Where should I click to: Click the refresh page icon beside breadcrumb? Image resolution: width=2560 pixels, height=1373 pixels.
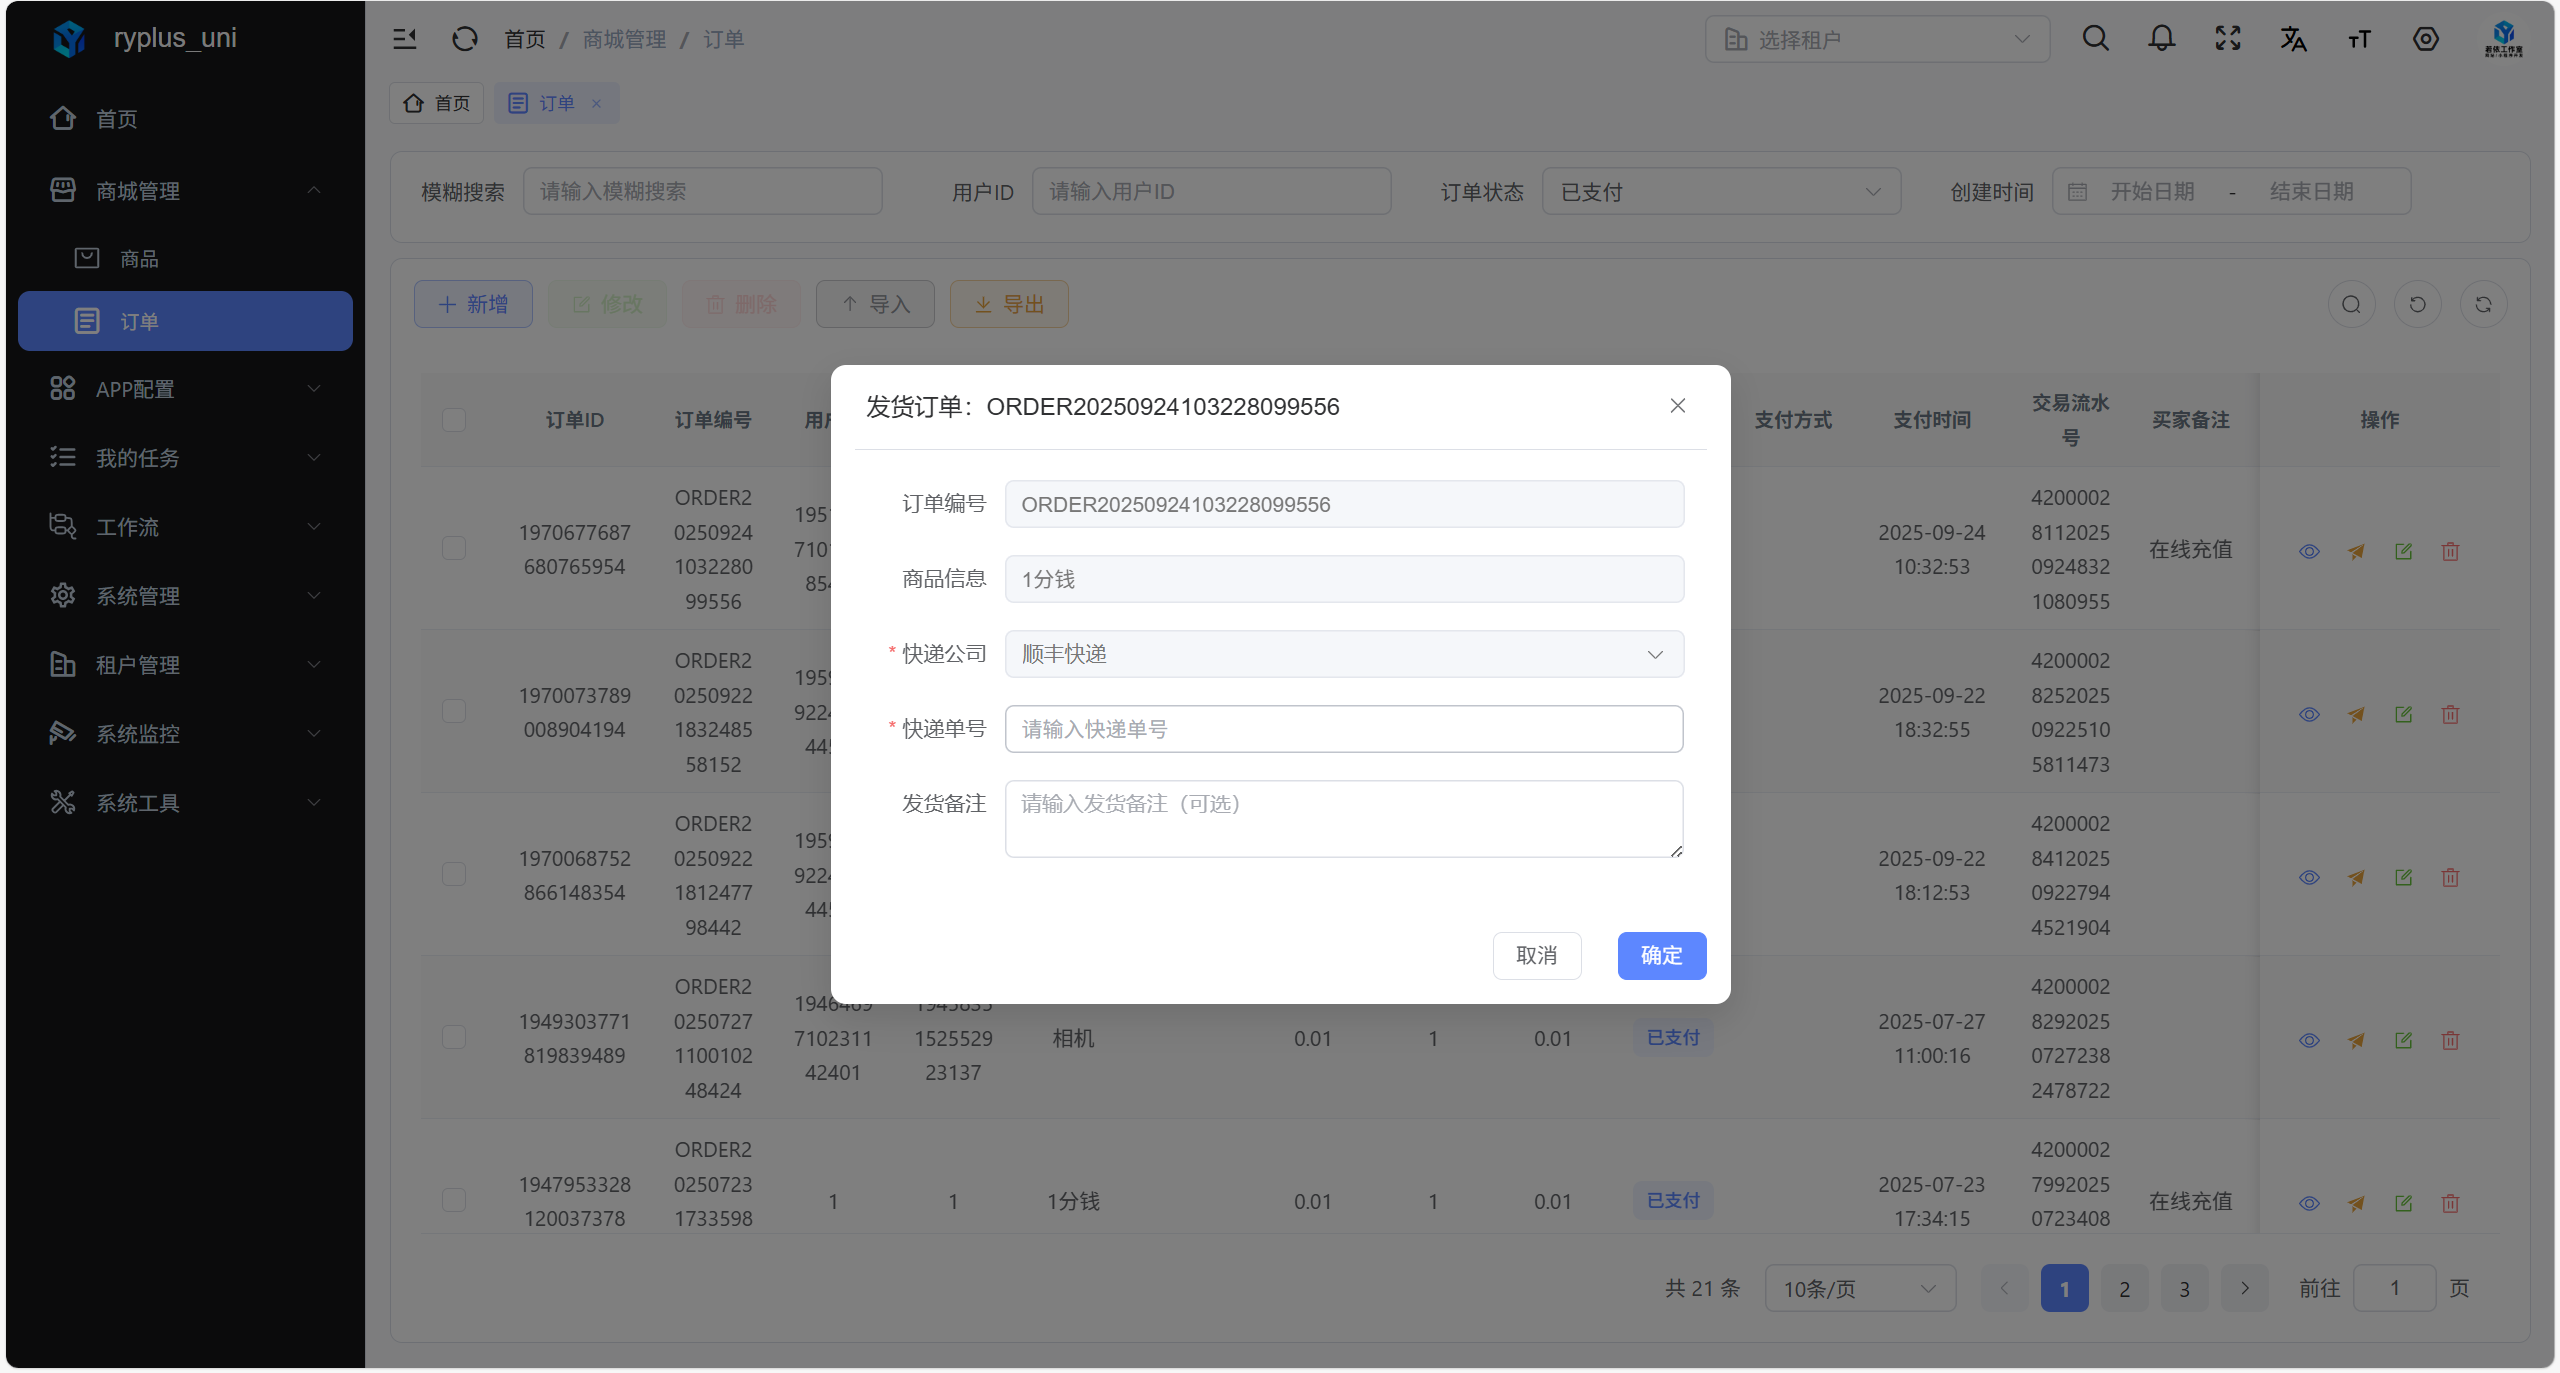pyautogui.click(x=464, y=39)
